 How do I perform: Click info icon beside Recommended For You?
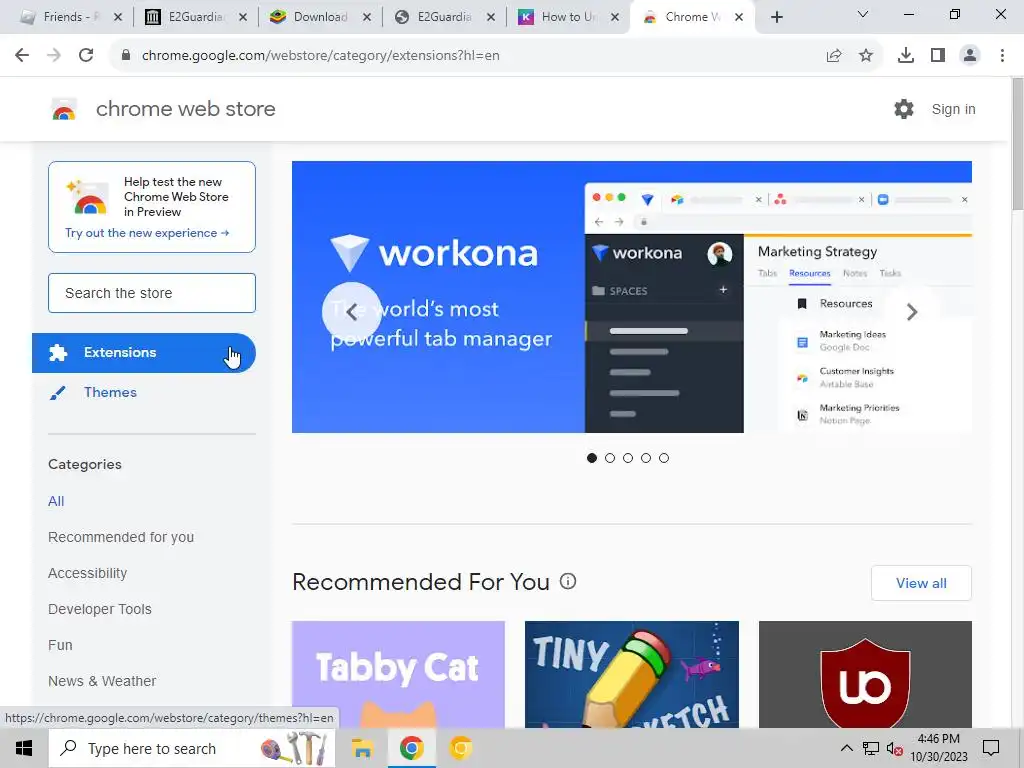pos(568,581)
